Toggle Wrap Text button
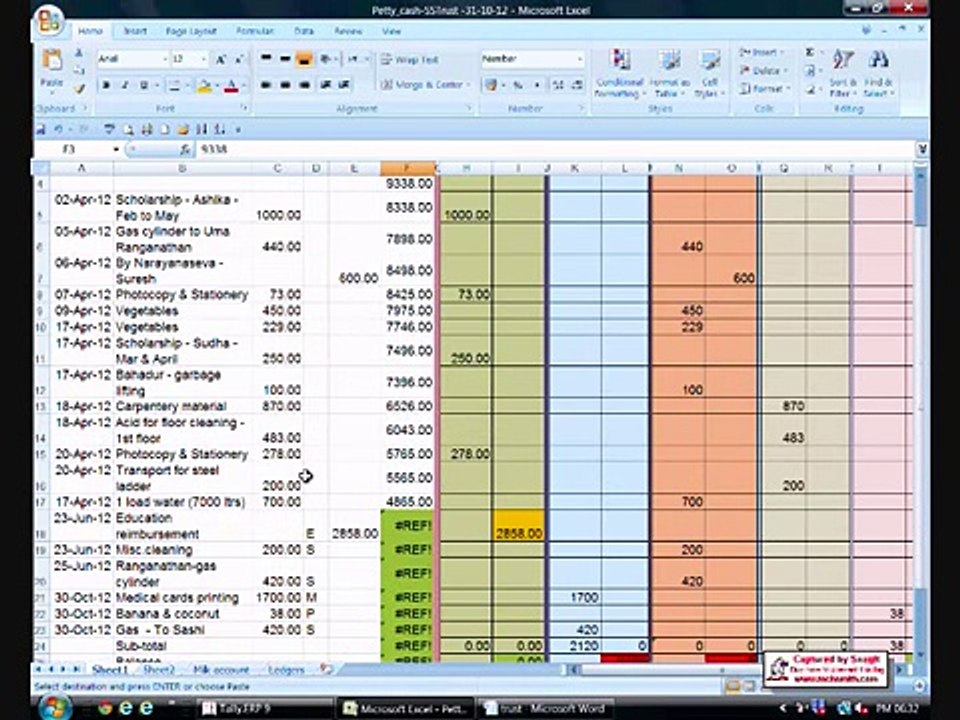Viewport: 960px width, 720px height. click(409, 59)
